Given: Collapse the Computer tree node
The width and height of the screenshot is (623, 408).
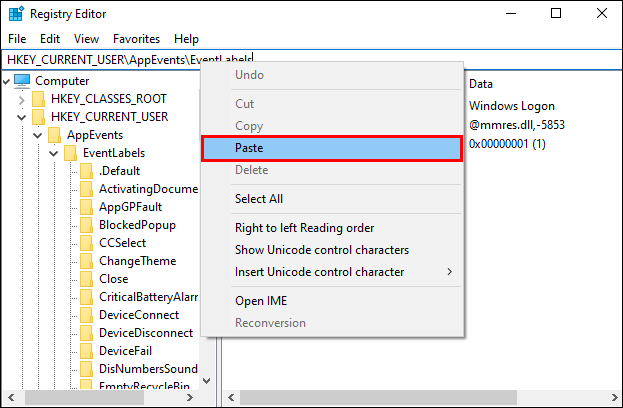Looking at the screenshot, I should (x=6, y=81).
